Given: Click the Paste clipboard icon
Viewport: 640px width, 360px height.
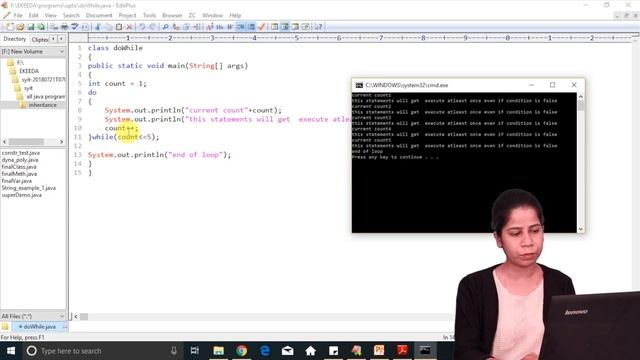Looking at the screenshot, I should tap(119, 27).
